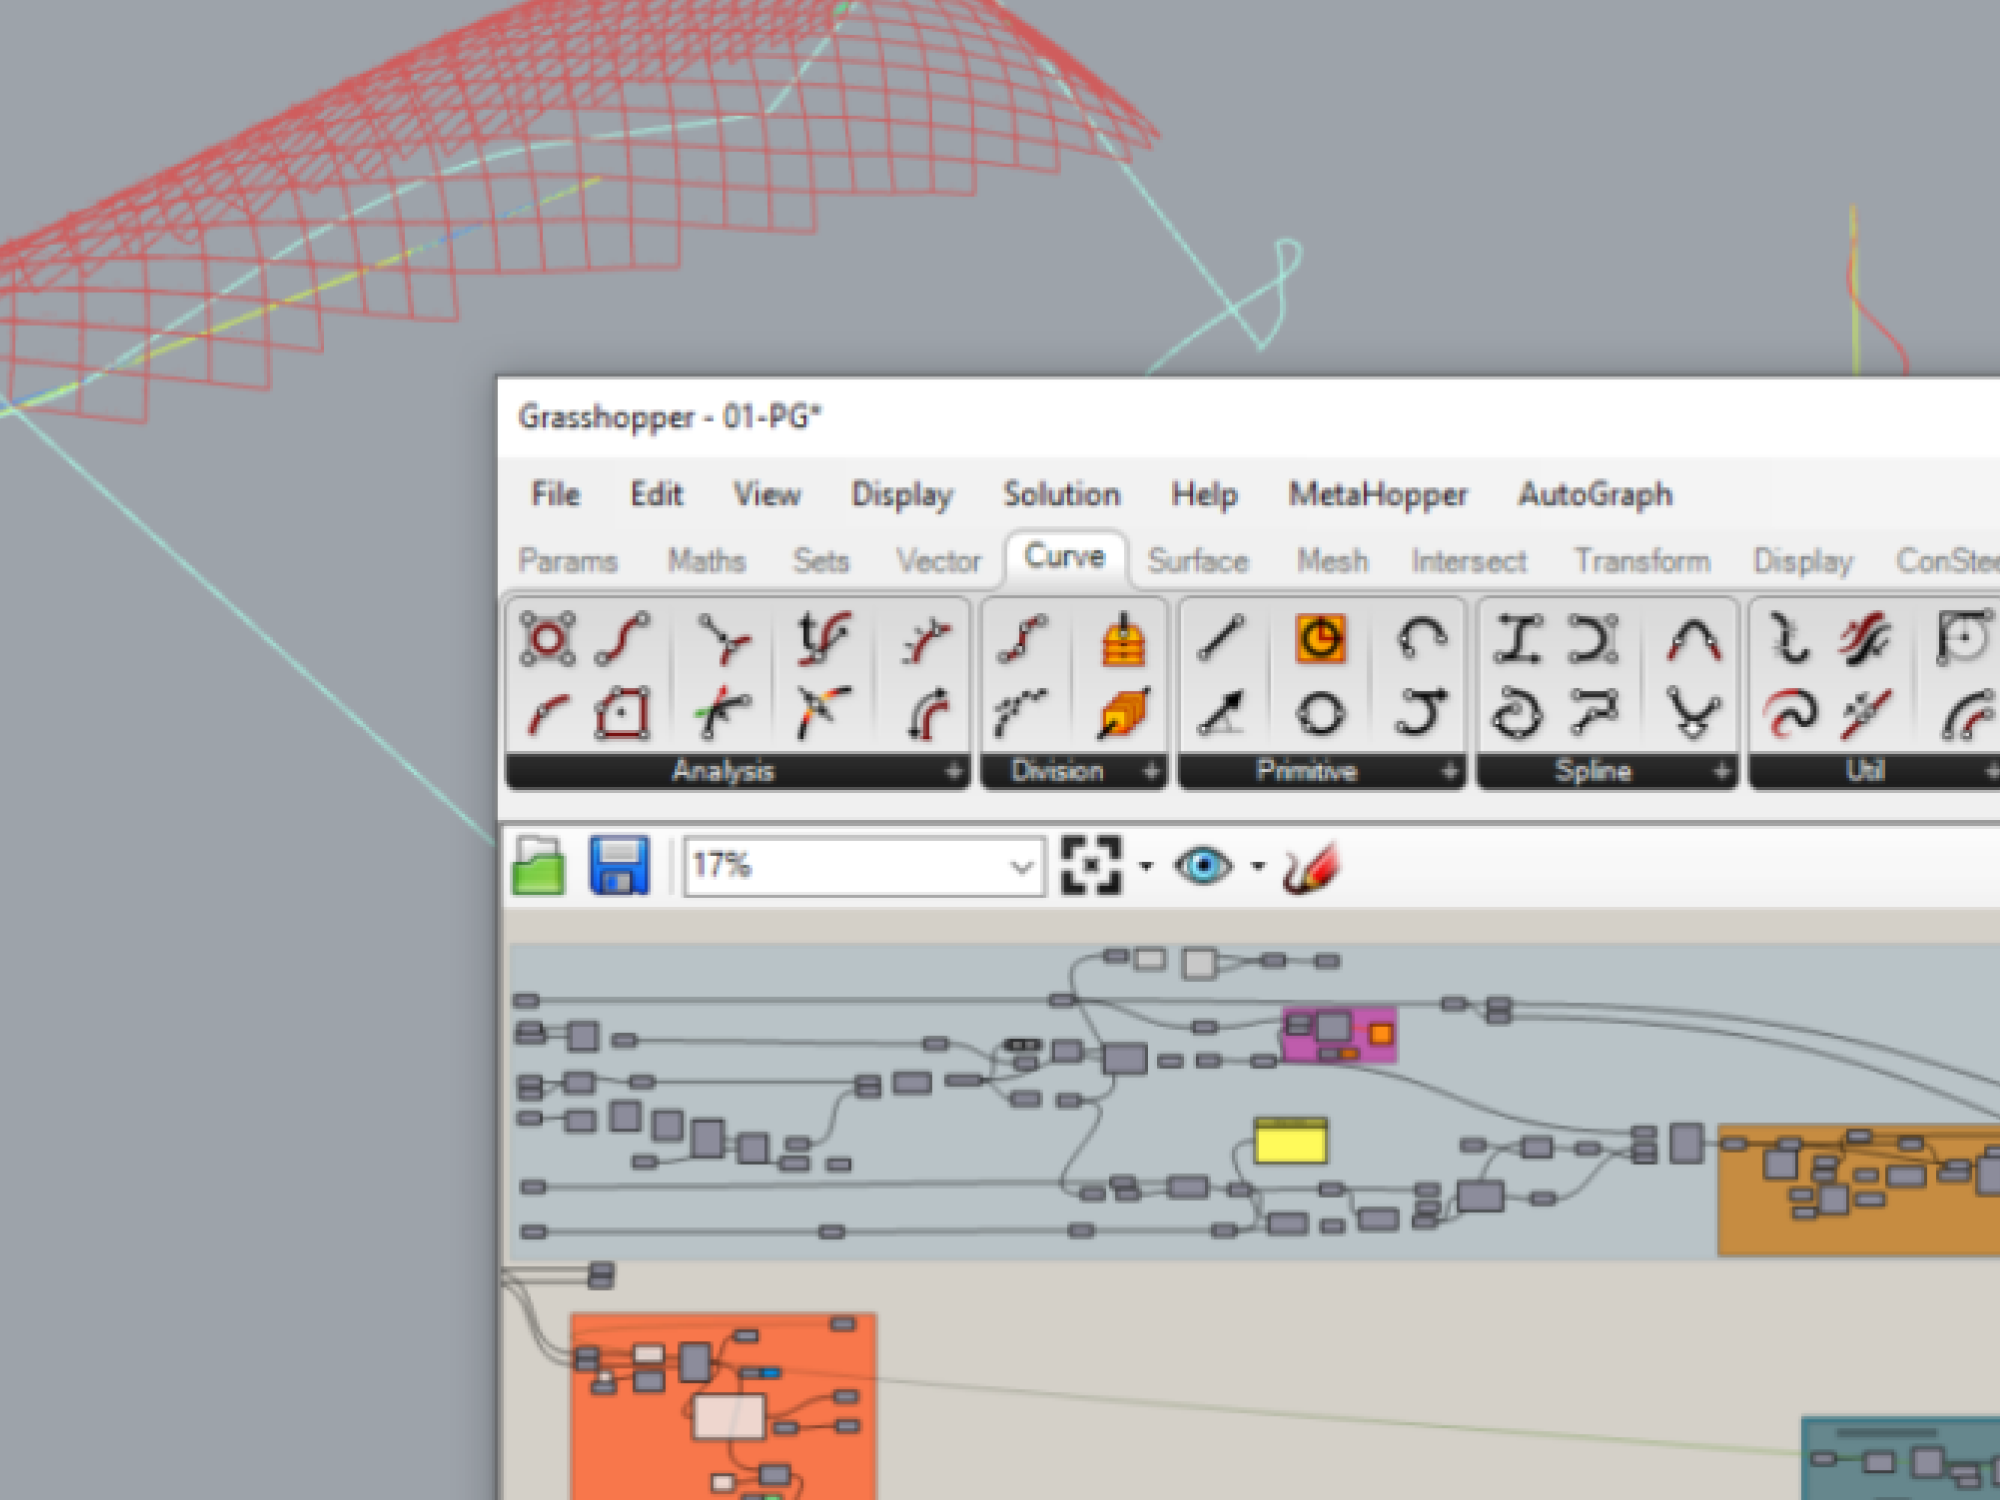Switch to the Vector tab

pyautogui.click(x=939, y=561)
